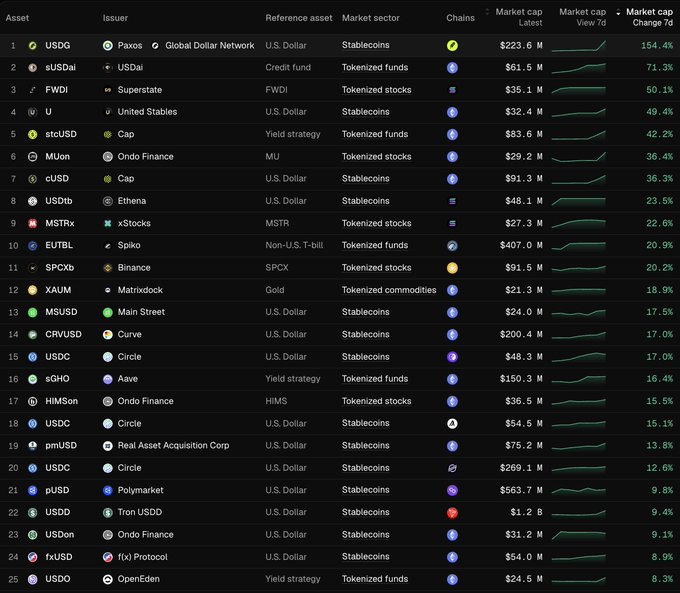
Task: Click the HIMS reference asset text
Action: pyautogui.click(x=276, y=401)
